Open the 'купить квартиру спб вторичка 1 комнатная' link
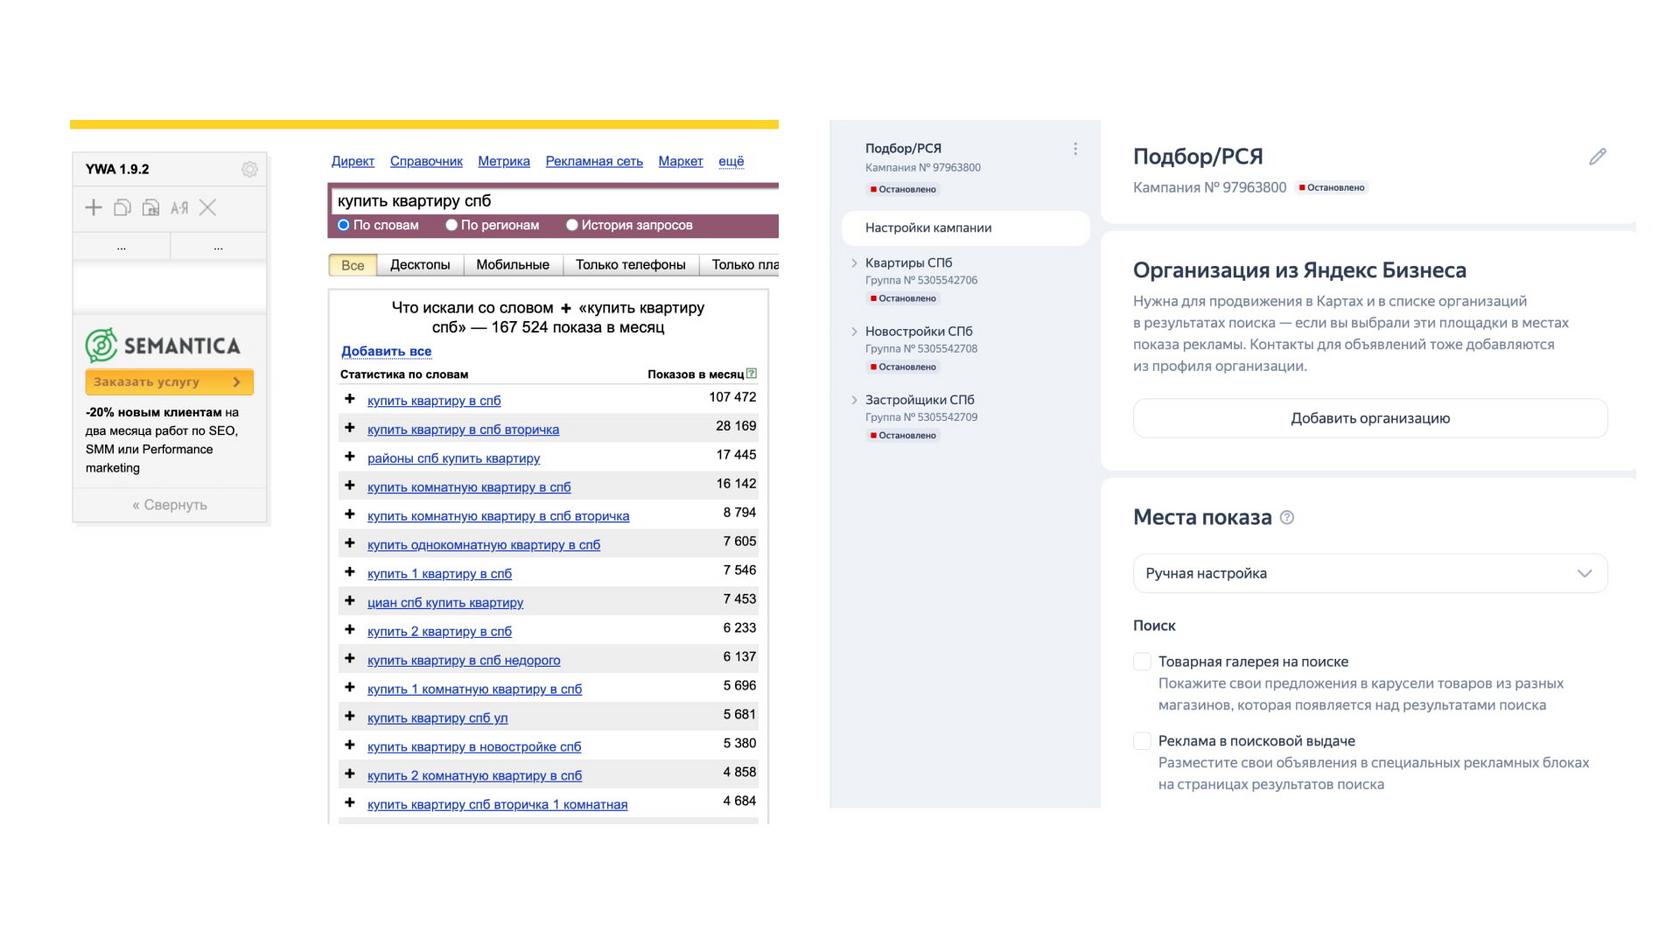The height and width of the screenshot is (945, 1680). pos(497,804)
